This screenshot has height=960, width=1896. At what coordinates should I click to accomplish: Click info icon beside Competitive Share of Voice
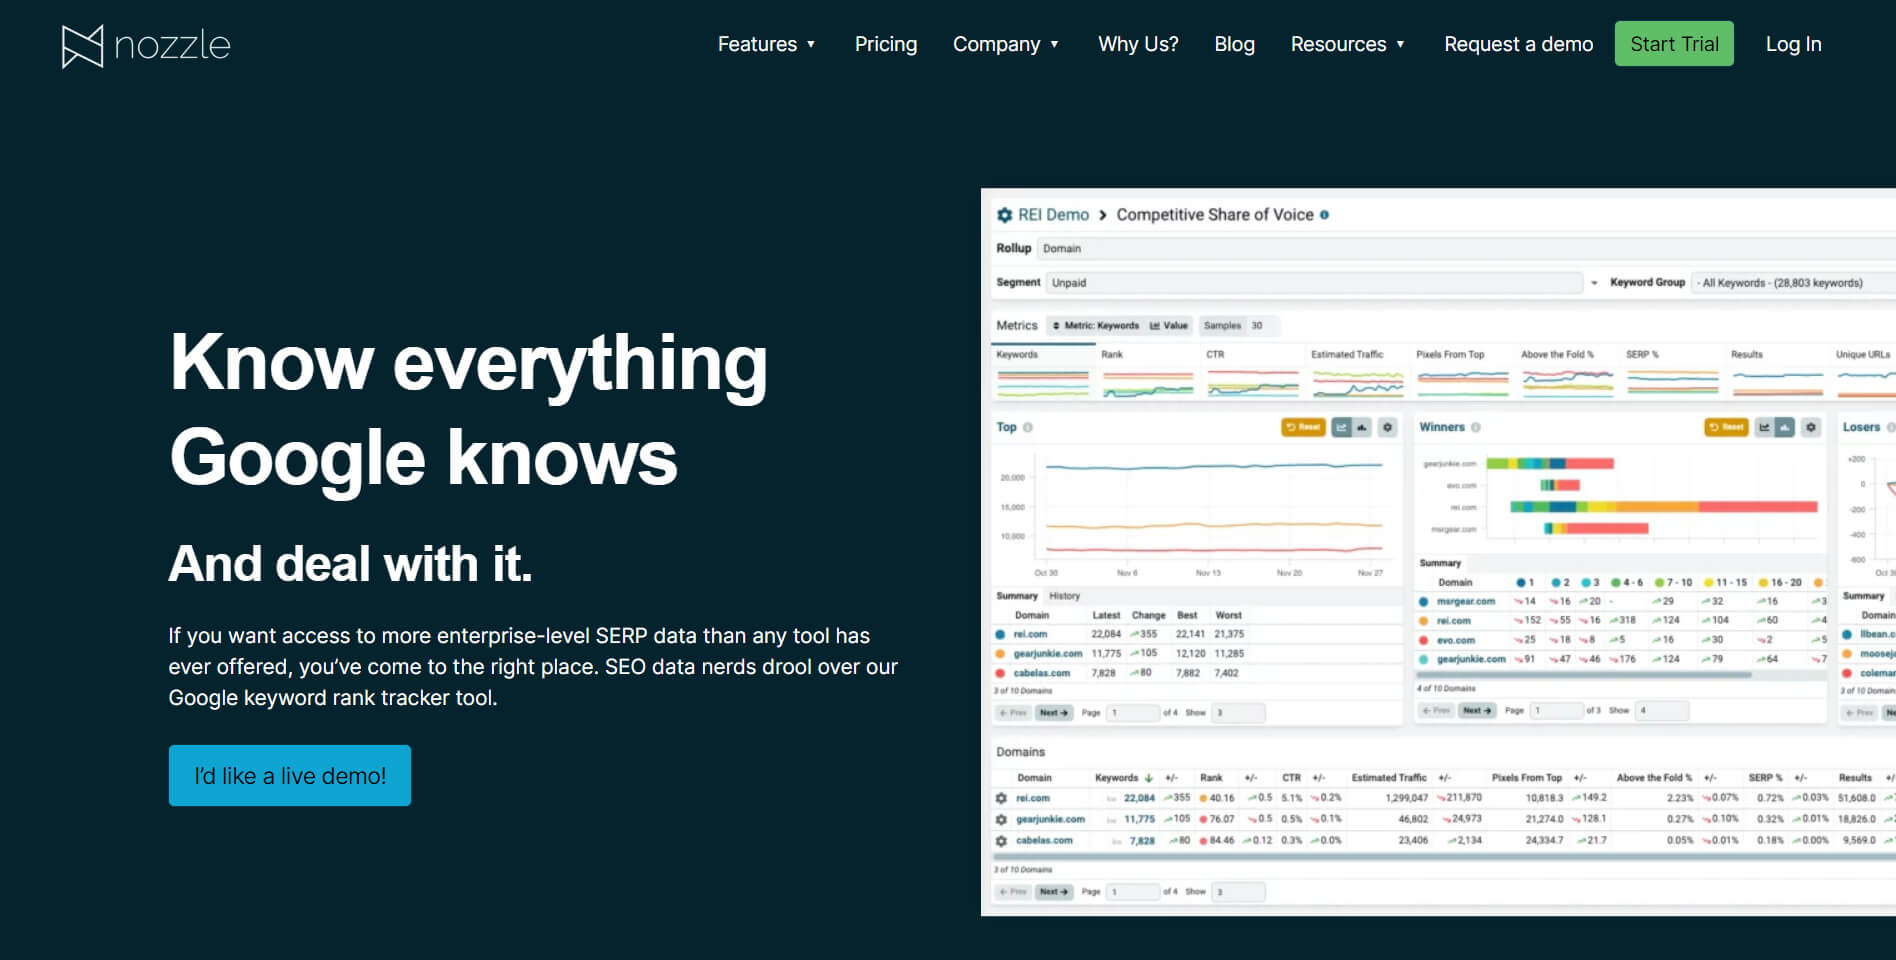(x=1324, y=215)
